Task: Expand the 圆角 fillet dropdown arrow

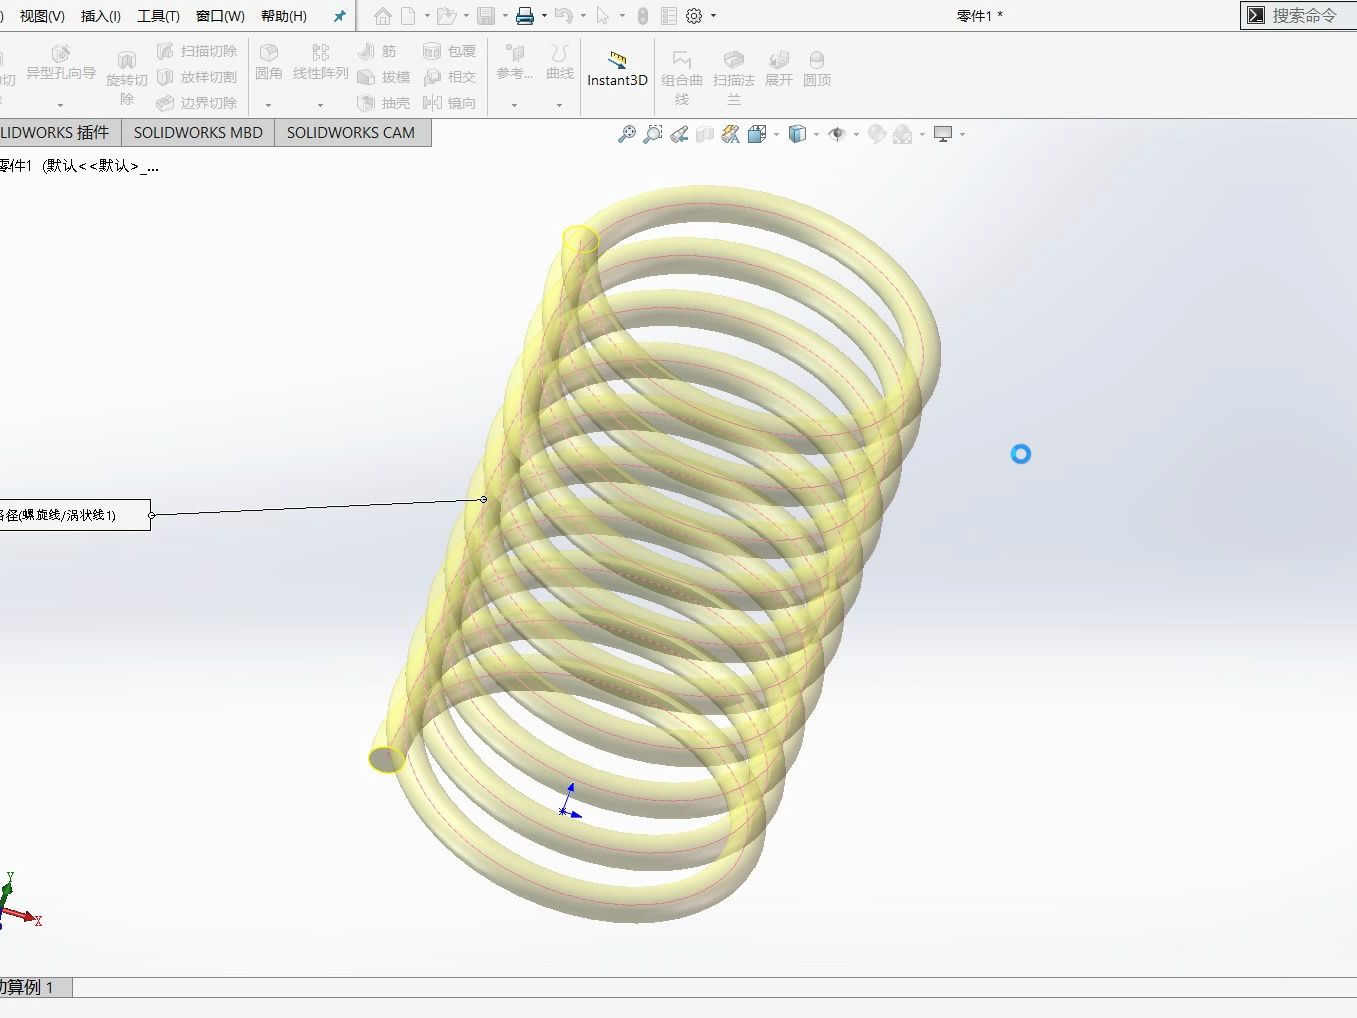Action: pos(268,105)
